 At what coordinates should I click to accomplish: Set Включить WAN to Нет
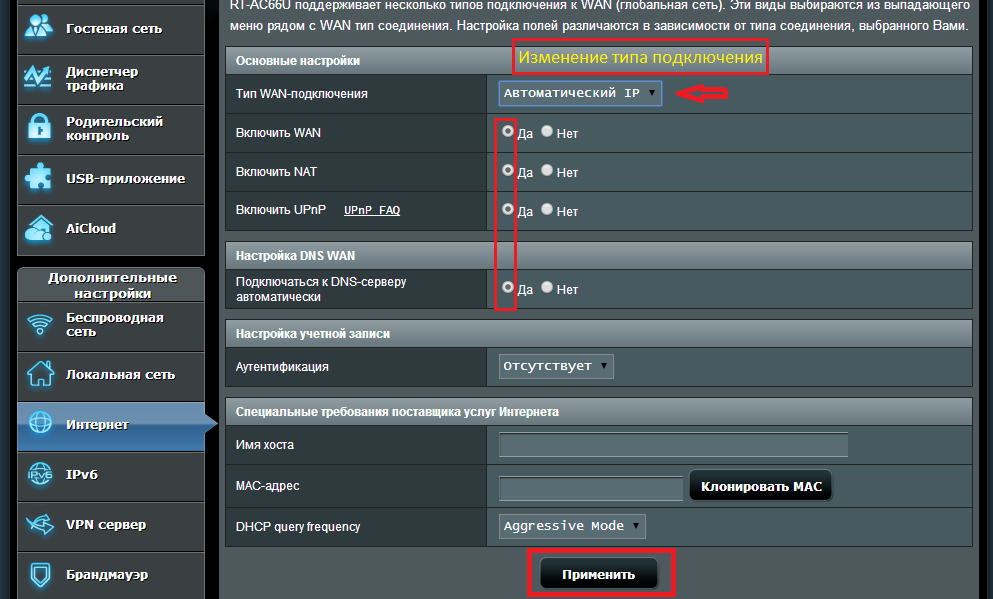tap(547, 132)
